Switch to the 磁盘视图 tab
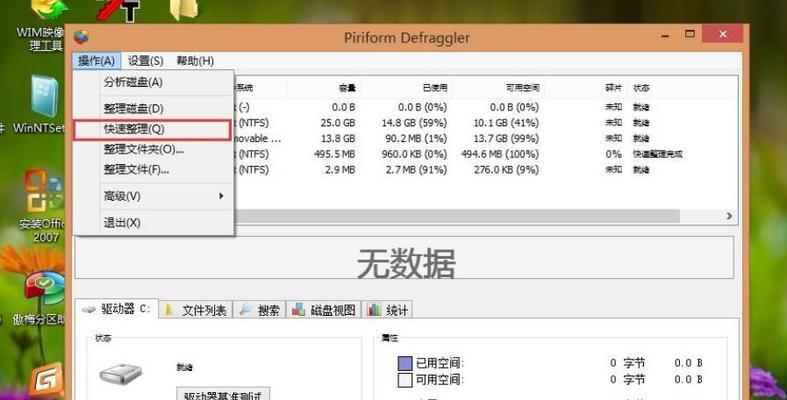Screen dimensions: 787x400 (x=324, y=310)
